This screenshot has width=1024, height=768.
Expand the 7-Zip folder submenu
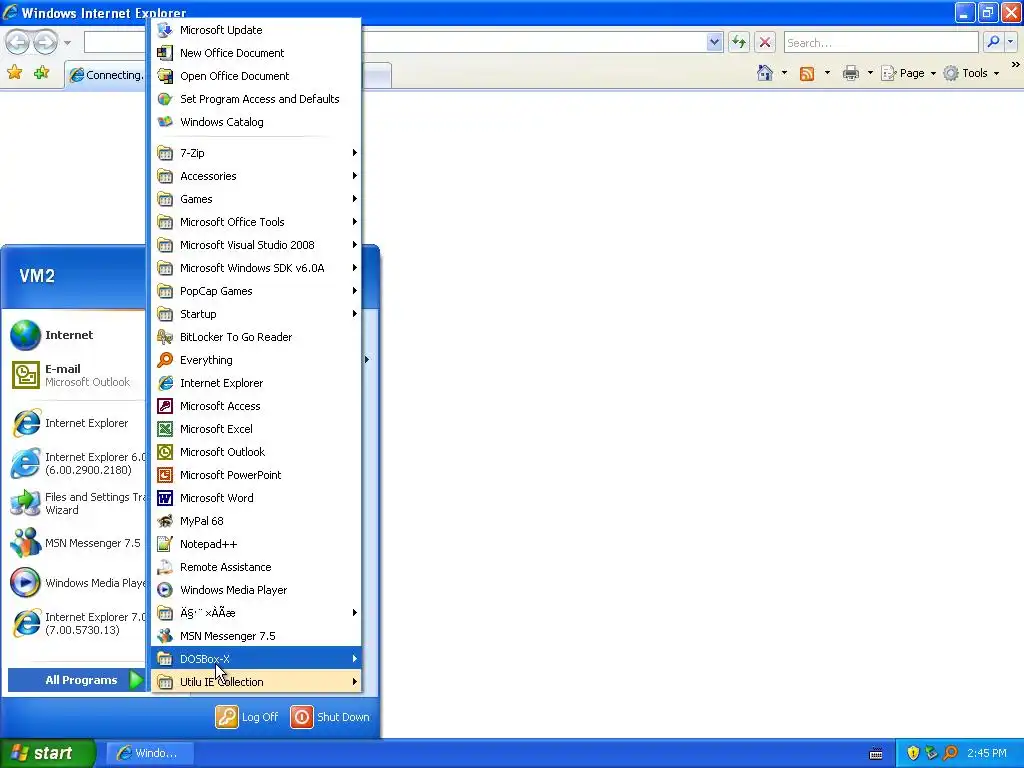[255, 153]
